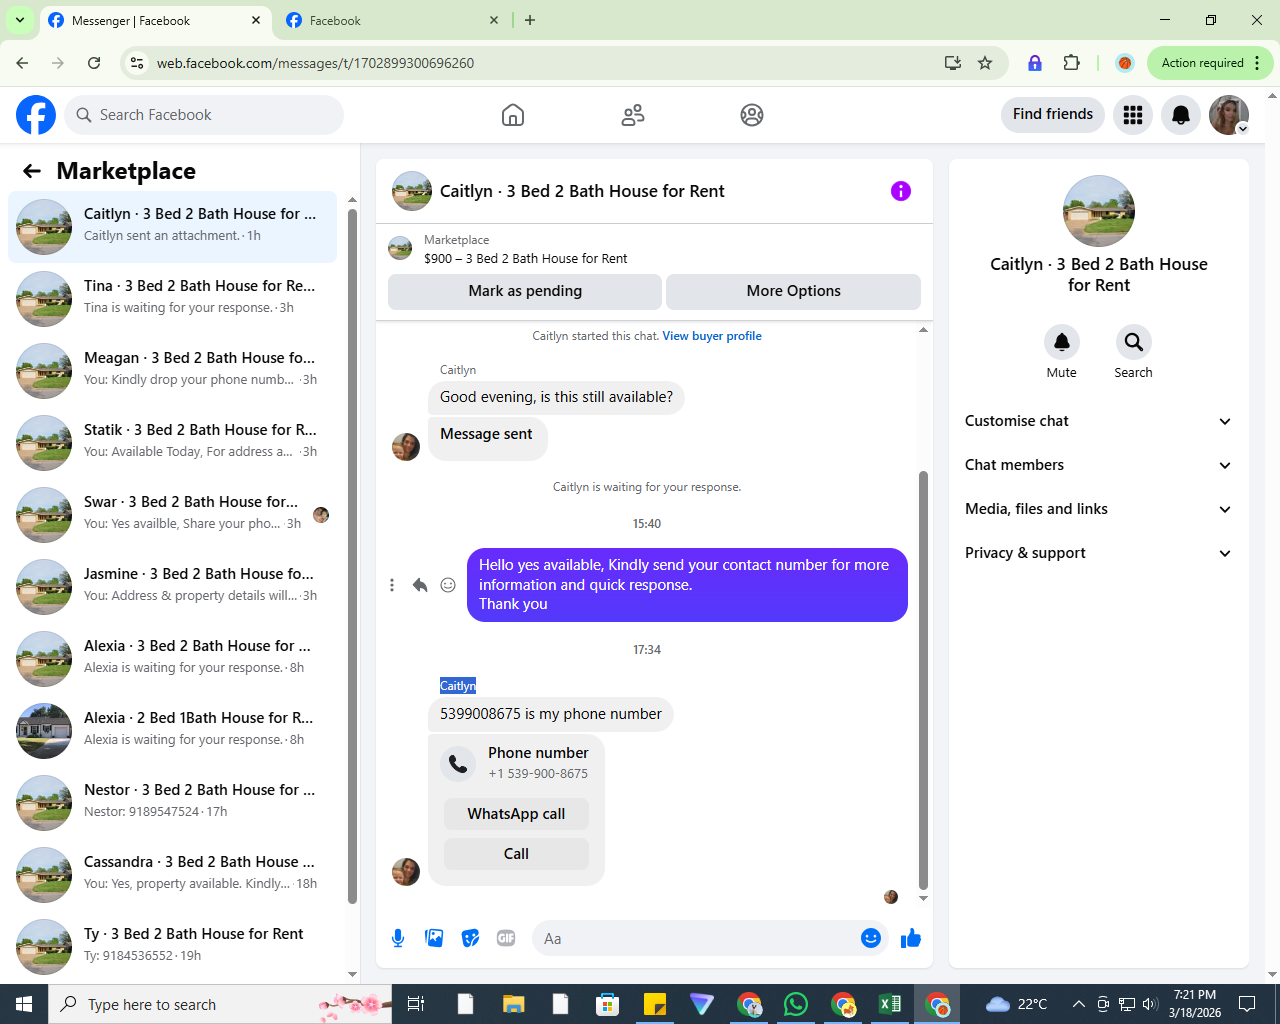Open Cassandra's conversation in Marketplace list
Screen dimensions: 1280x1024
coord(172,875)
